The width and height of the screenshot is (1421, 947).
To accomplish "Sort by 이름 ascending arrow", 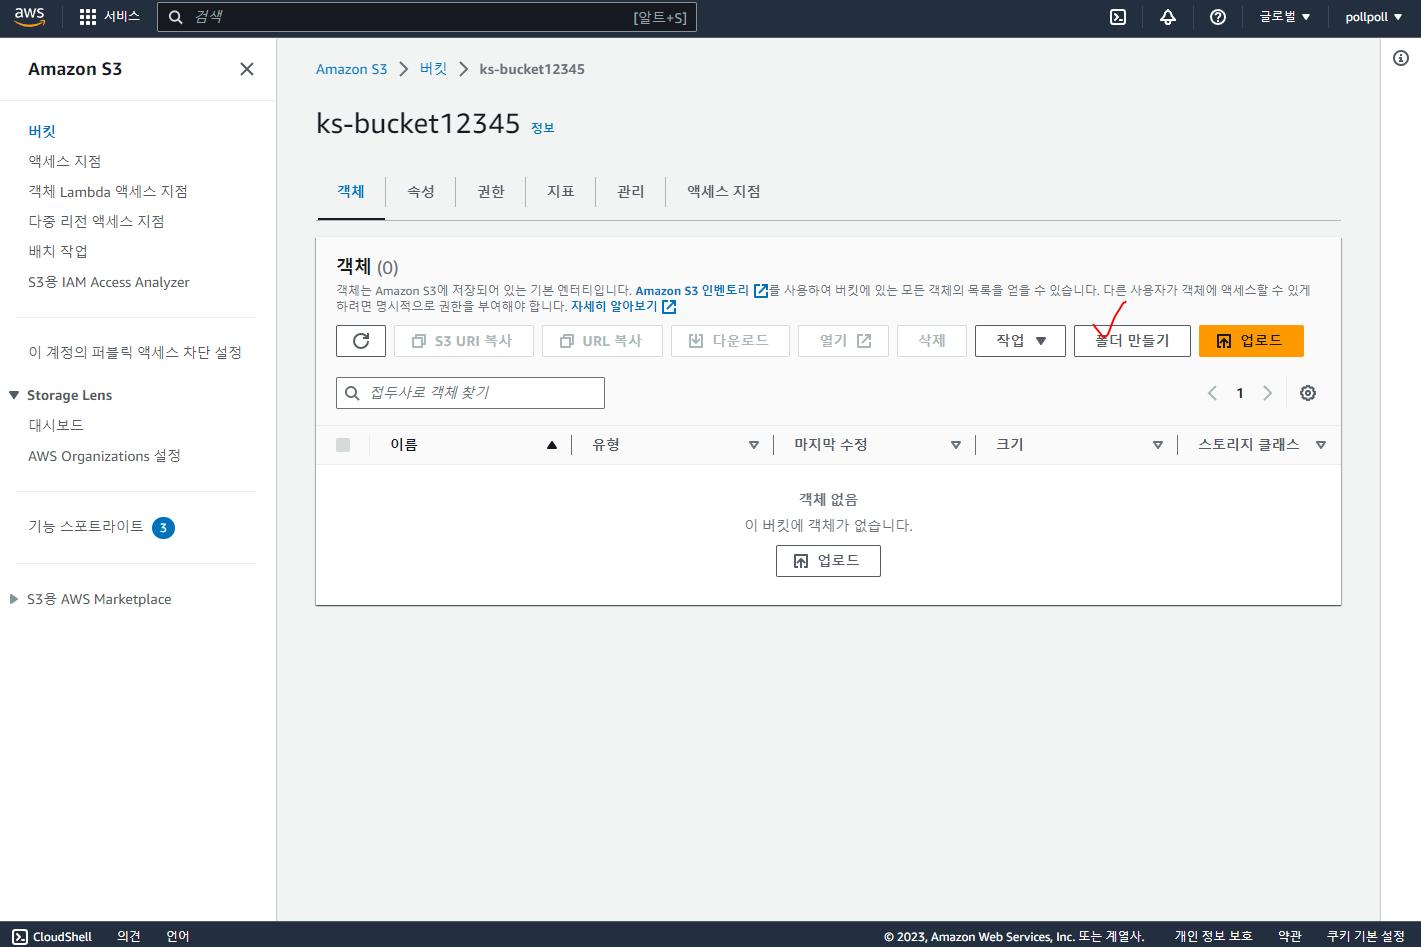I will pos(551,445).
